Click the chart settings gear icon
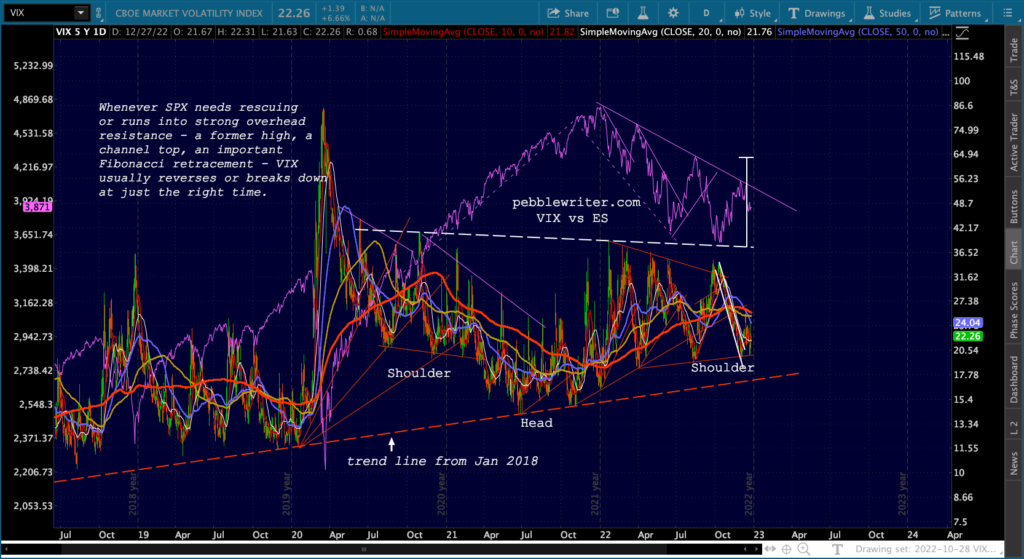Image resolution: width=1024 pixels, height=559 pixels. pyautogui.click(x=671, y=13)
